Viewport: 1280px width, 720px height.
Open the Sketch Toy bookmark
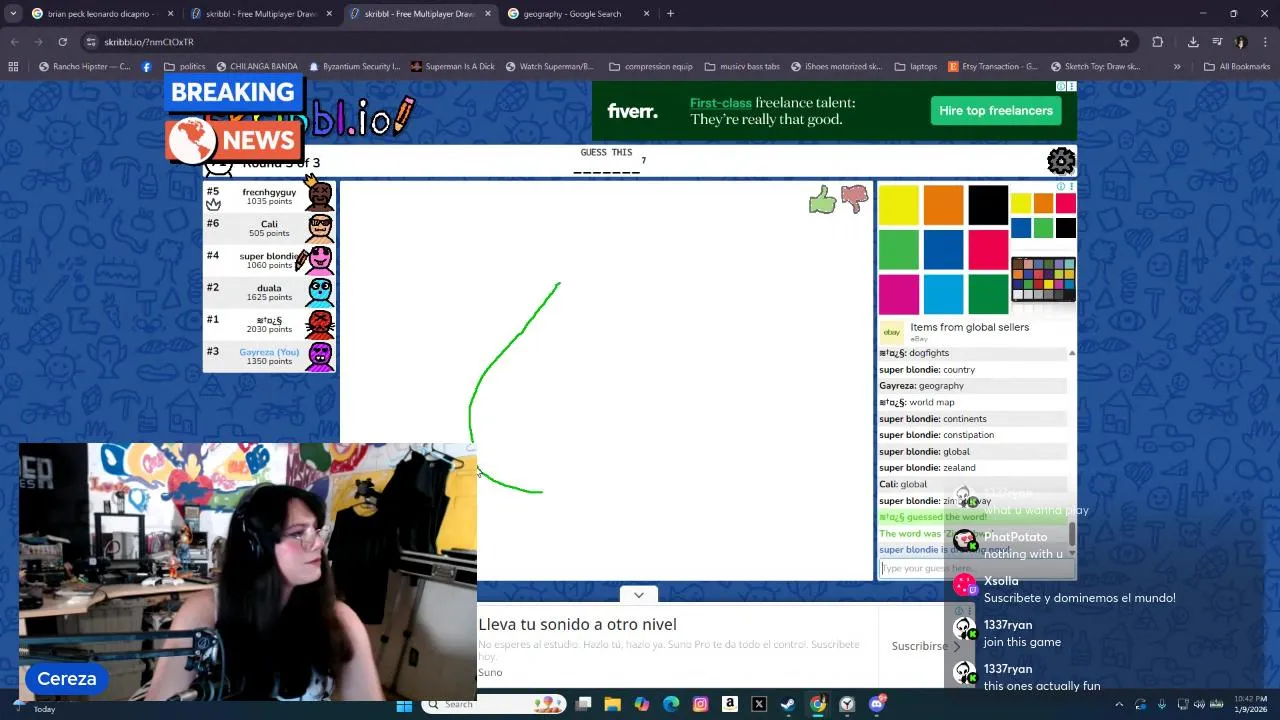pyautogui.click(x=1094, y=67)
